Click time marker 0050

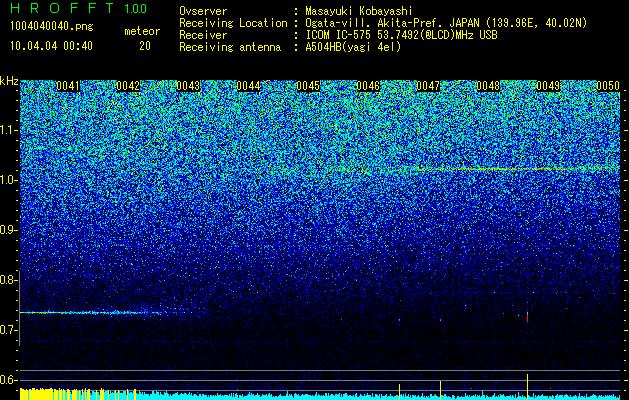pyautogui.click(x=608, y=86)
